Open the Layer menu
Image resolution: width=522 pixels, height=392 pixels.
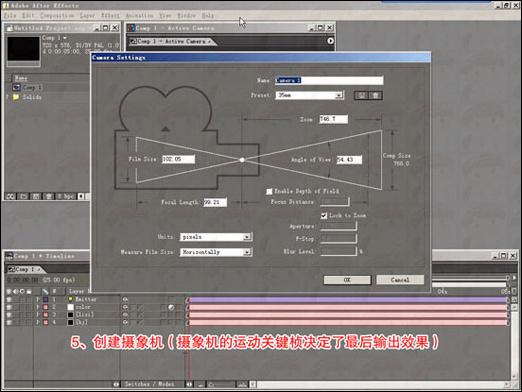(x=87, y=15)
